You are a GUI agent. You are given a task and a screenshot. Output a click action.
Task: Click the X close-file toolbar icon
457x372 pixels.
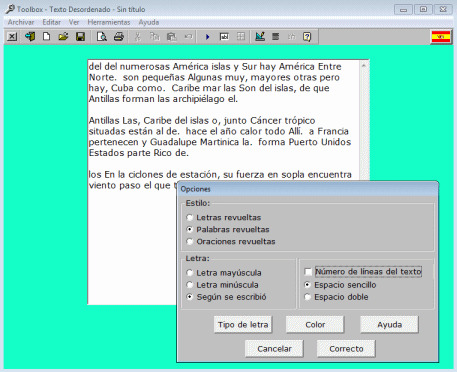[12, 37]
